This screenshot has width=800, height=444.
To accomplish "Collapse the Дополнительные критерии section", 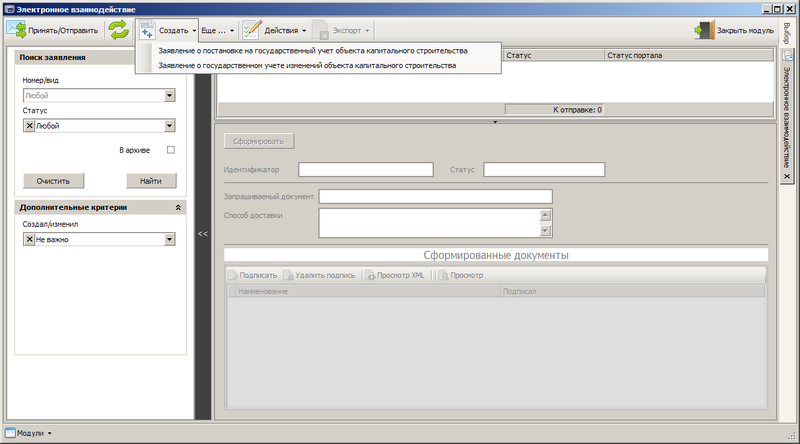I will pos(177,207).
